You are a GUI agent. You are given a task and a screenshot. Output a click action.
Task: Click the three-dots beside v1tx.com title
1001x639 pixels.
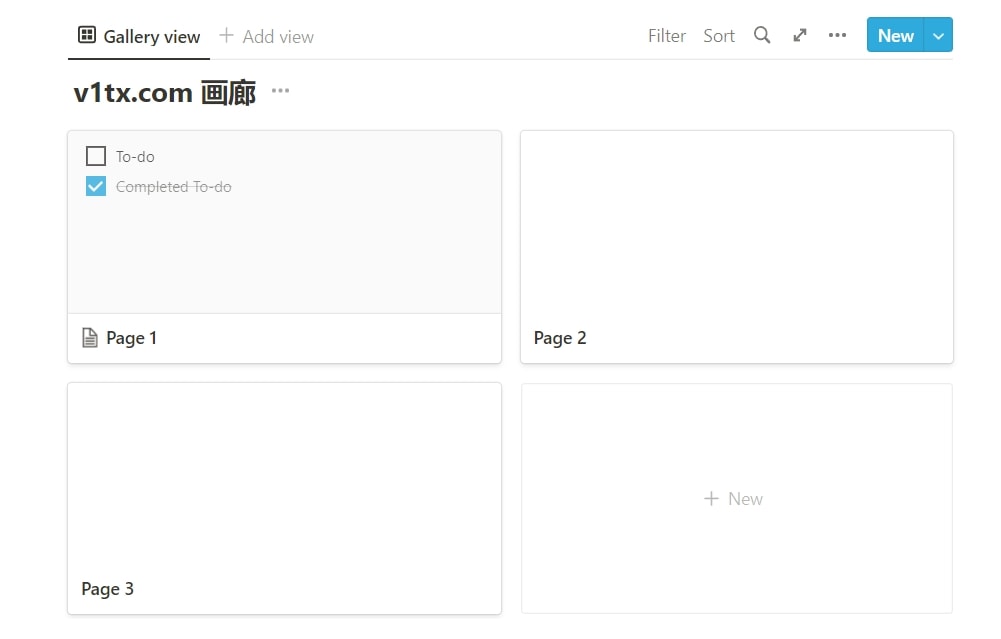tap(280, 92)
